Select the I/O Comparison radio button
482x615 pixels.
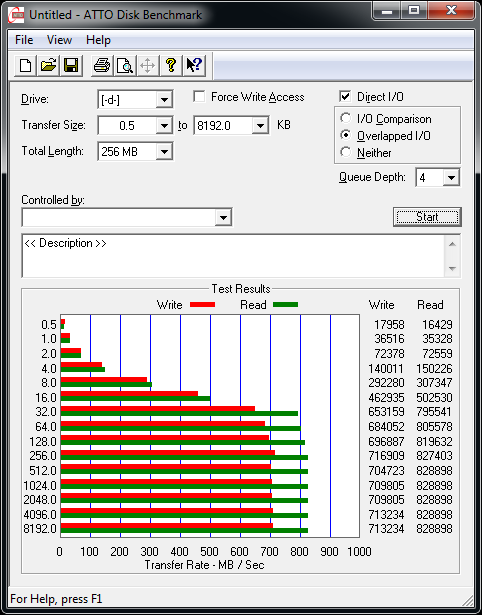coord(346,118)
